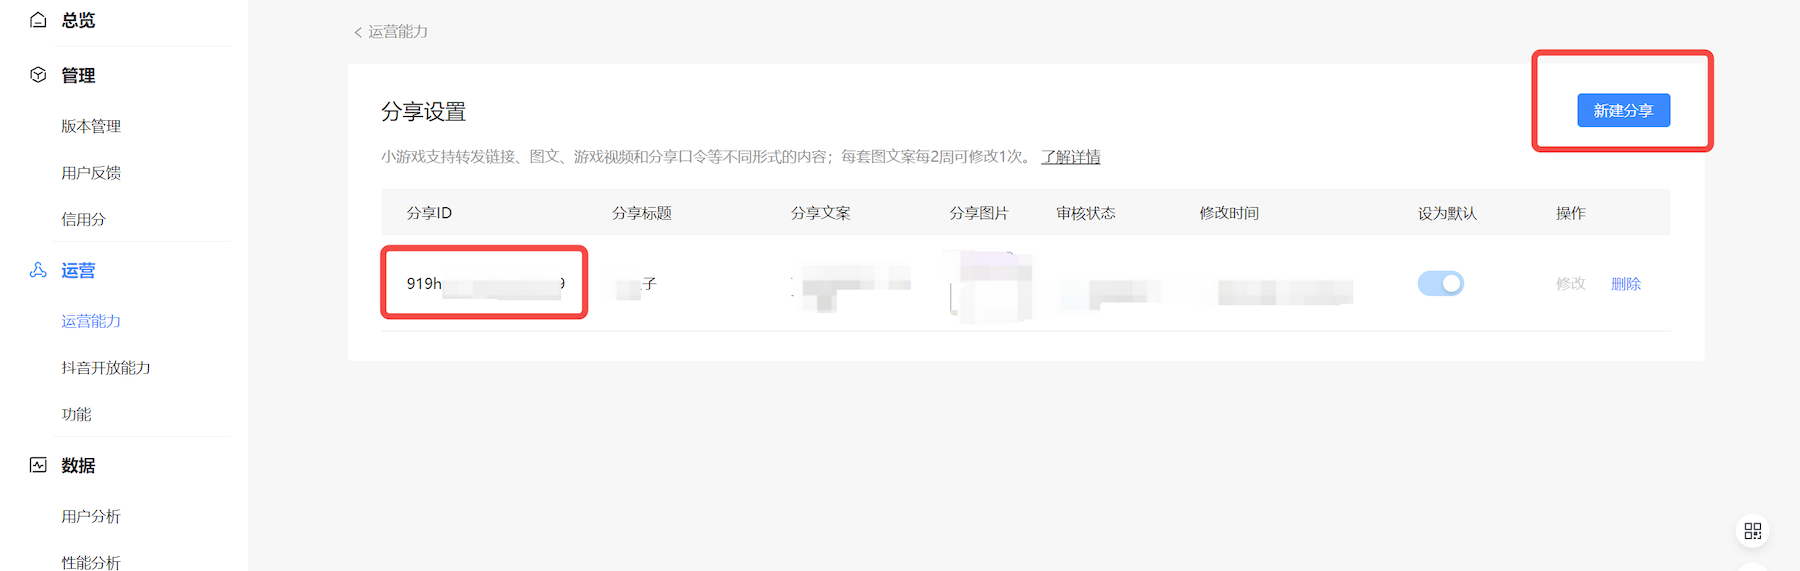The height and width of the screenshot is (571, 1800).
Task: Select the 功能 sidebar item
Action: coord(76,414)
